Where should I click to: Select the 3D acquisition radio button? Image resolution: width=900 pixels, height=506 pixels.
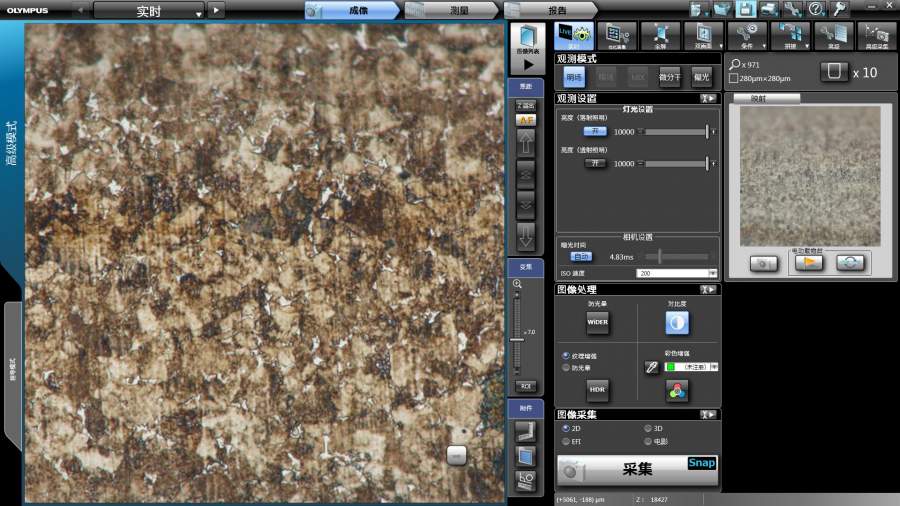[647, 428]
